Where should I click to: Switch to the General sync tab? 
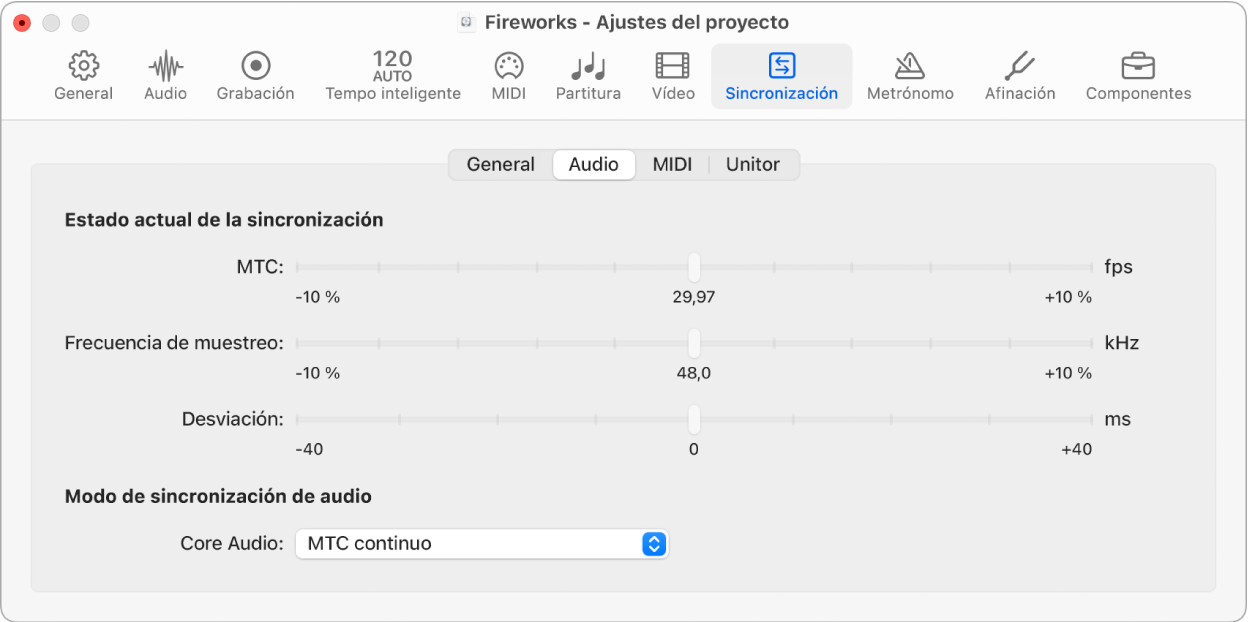point(500,164)
